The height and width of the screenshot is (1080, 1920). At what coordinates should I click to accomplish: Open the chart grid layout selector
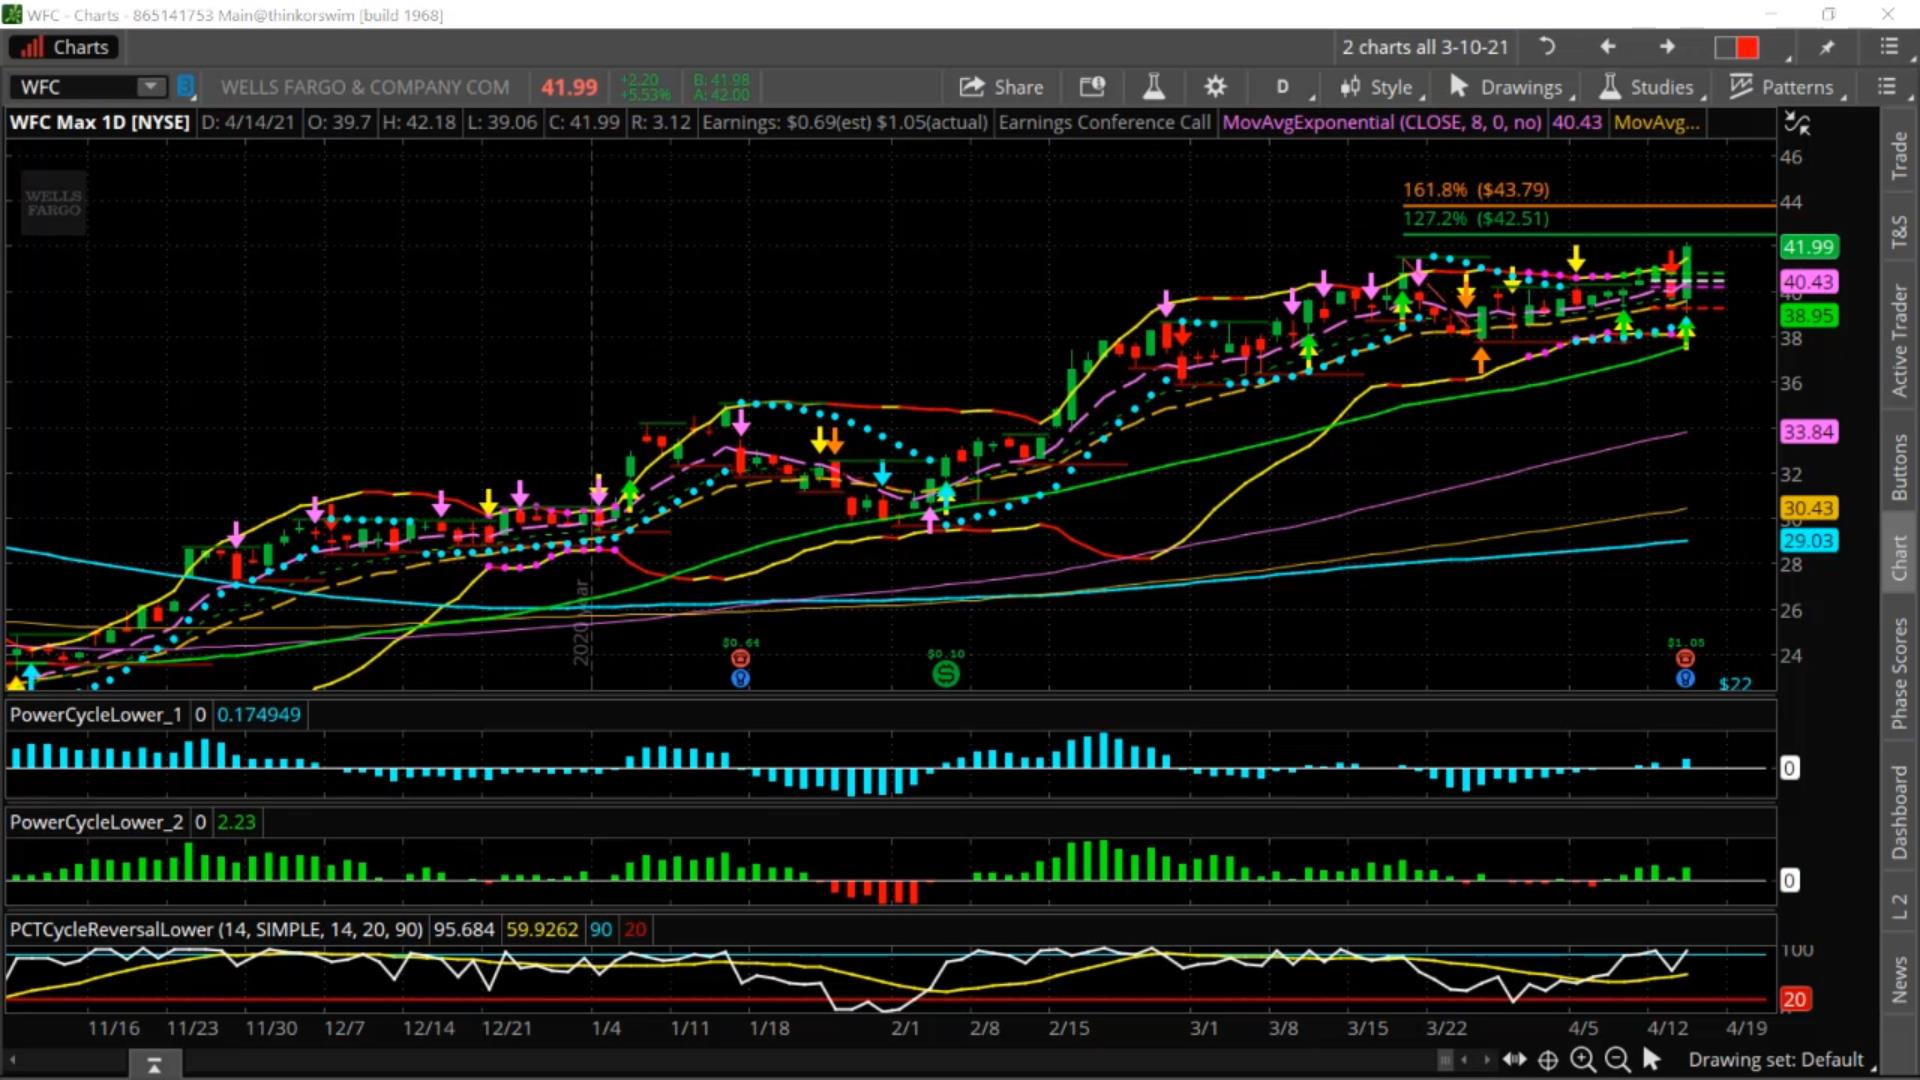click(x=1737, y=47)
